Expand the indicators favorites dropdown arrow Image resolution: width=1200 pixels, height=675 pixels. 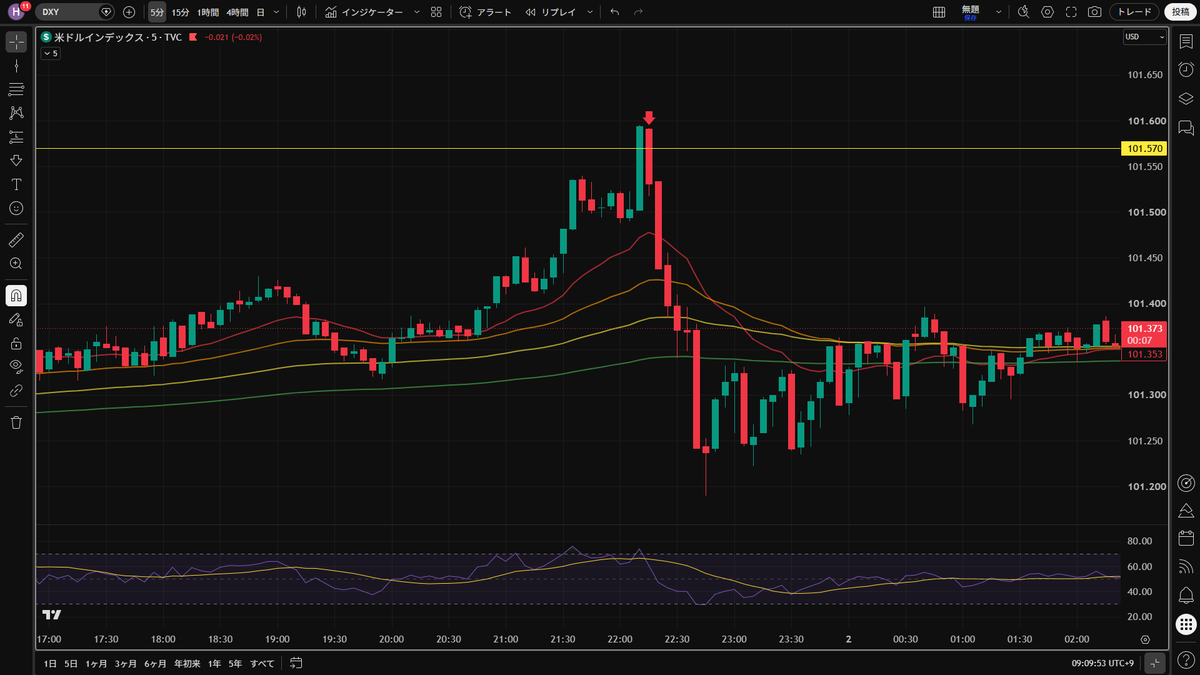pyautogui.click(x=415, y=12)
